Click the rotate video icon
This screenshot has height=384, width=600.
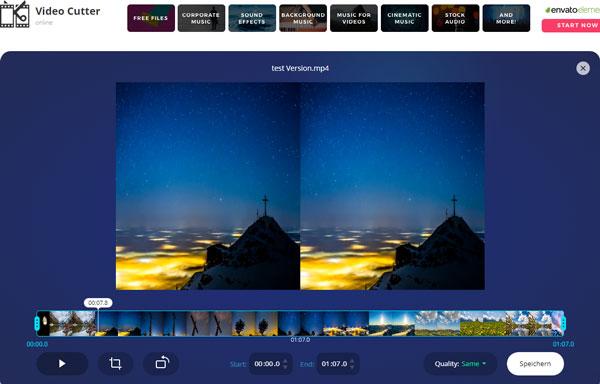point(161,363)
